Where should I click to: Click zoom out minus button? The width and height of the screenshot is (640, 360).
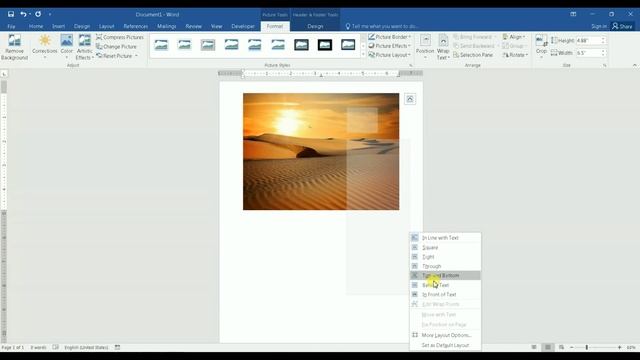(x=572, y=347)
